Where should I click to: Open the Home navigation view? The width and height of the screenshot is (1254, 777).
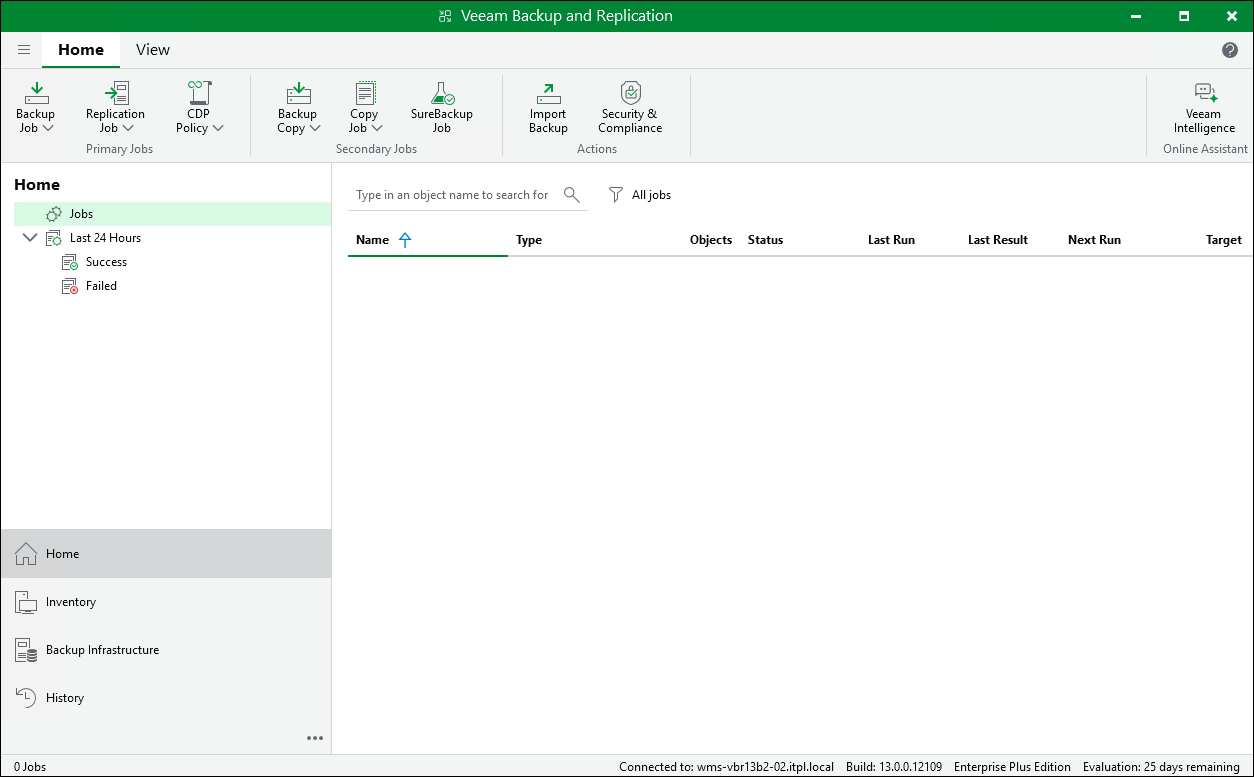pyautogui.click(x=166, y=554)
